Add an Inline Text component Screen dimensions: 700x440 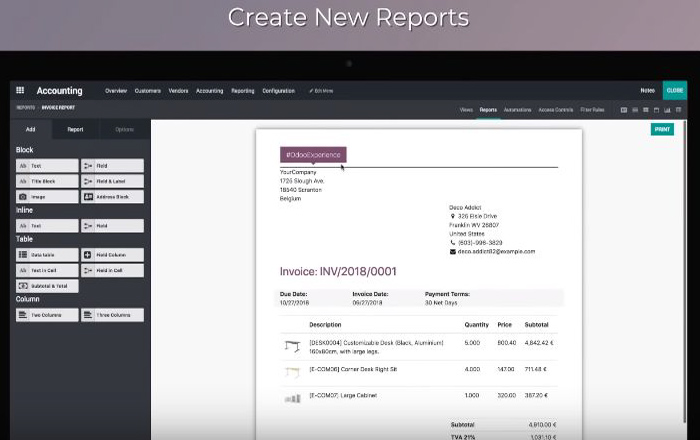47,226
